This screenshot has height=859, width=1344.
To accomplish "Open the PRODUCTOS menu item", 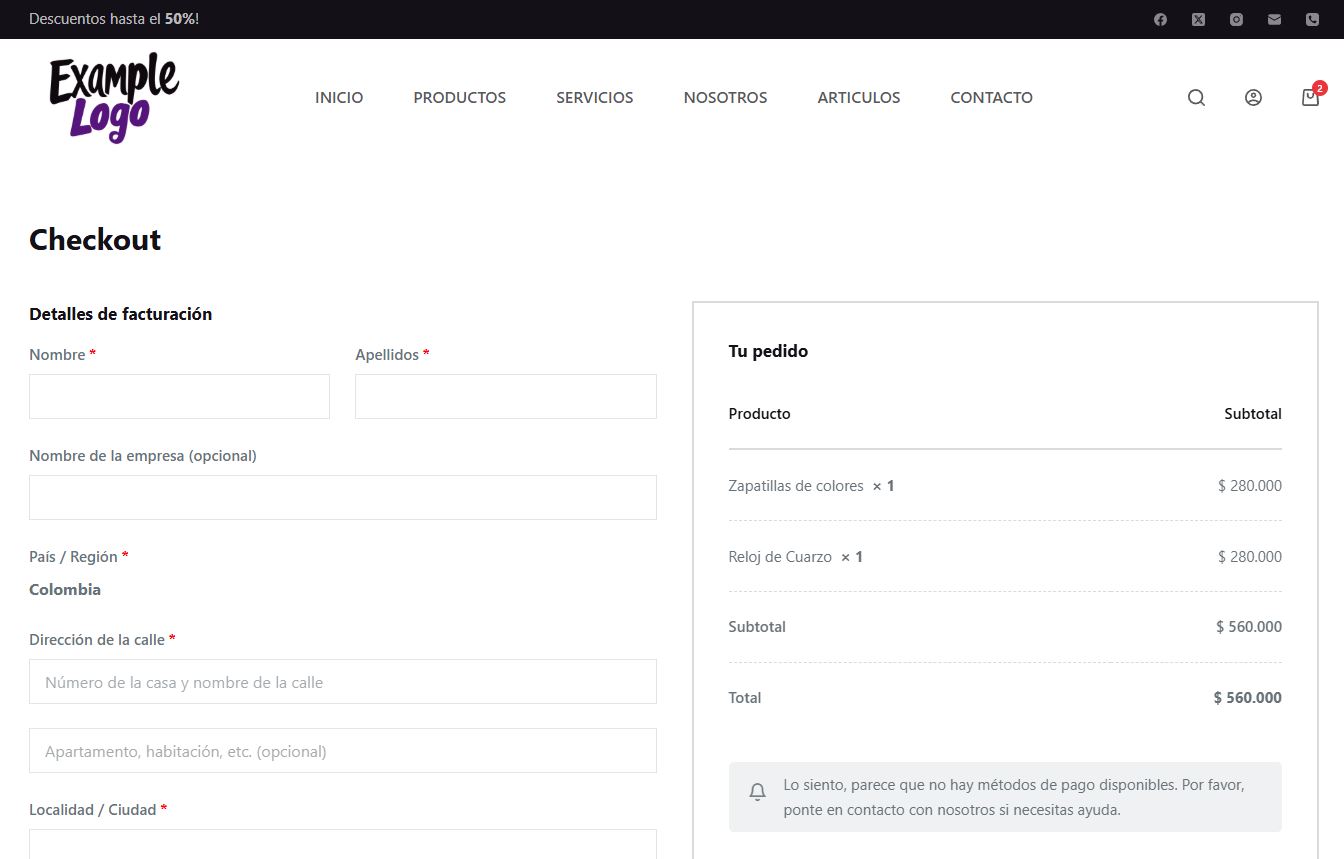I will tap(459, 97).
